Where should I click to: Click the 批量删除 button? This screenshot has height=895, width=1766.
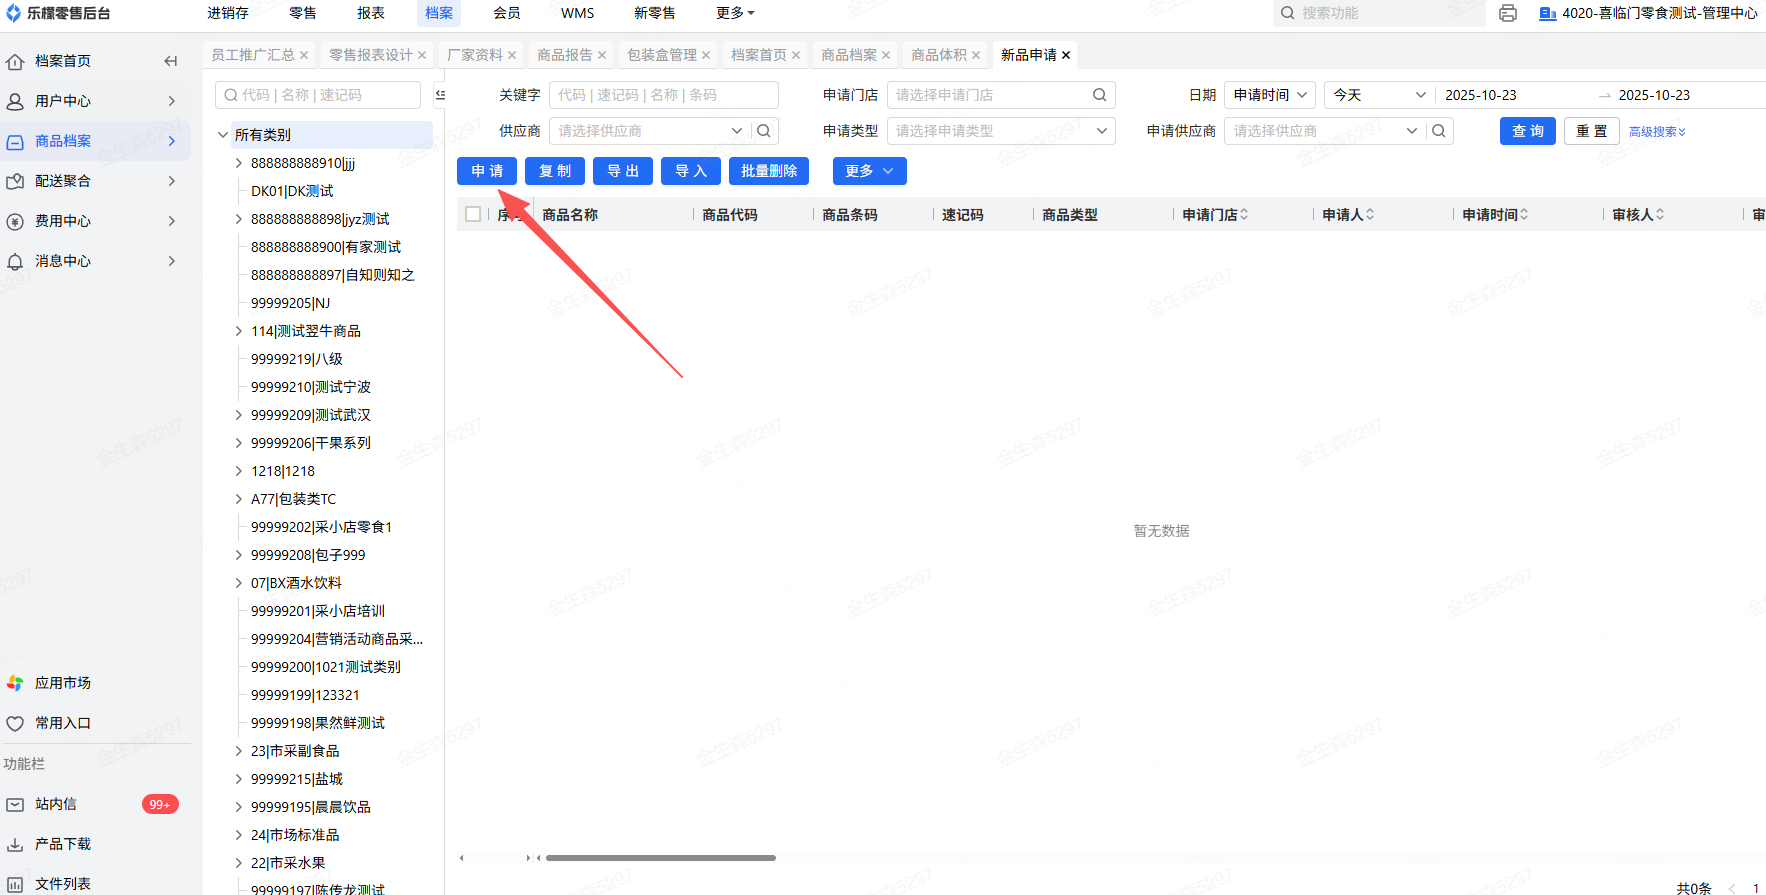[769, 171]
